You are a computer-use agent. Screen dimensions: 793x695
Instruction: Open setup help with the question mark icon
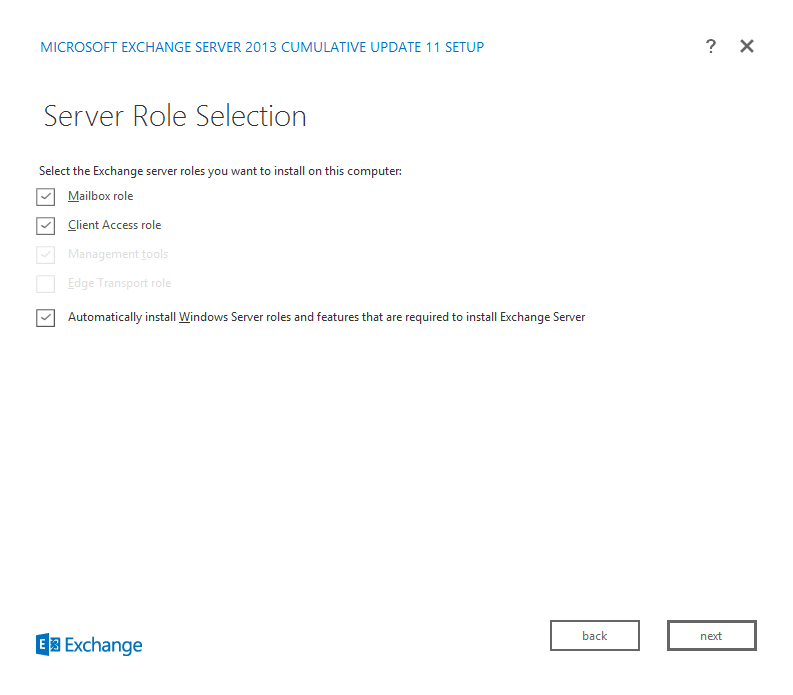[710, 46]
